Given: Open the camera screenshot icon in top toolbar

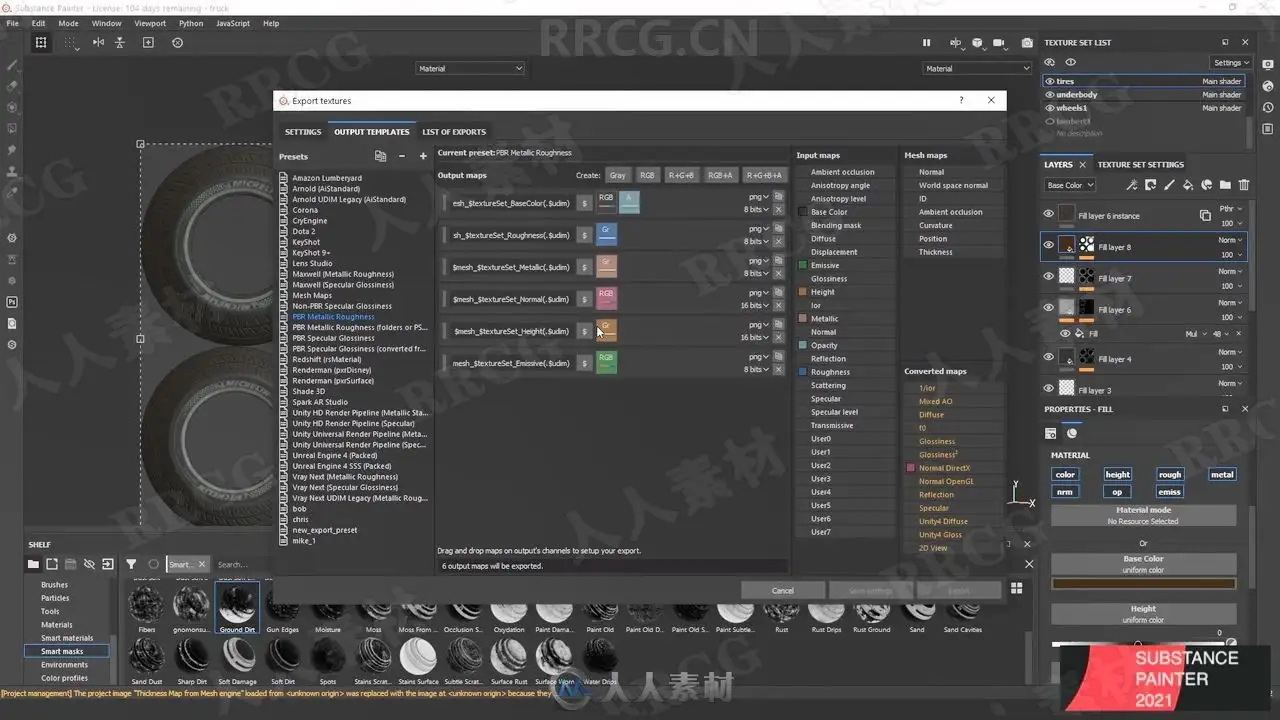Looking at the screenshot, I should pyautogui.click(x=1027, y=43).
